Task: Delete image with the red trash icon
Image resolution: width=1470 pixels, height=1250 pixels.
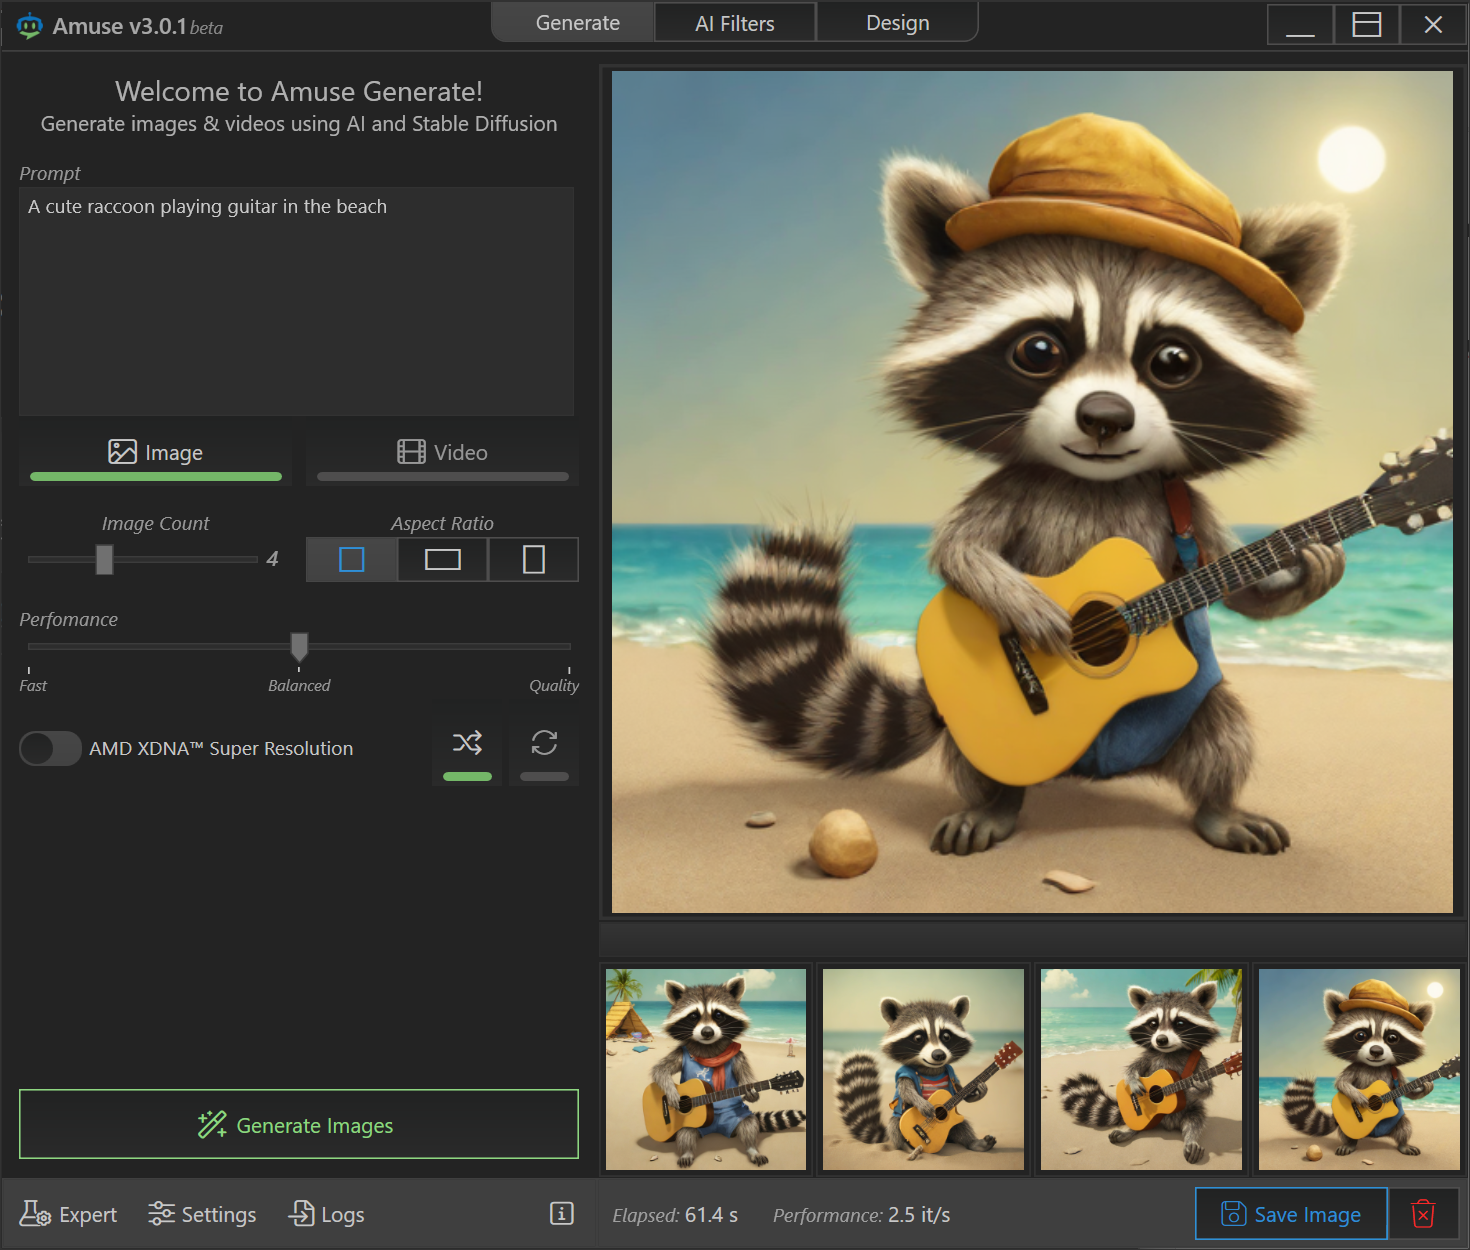Action: tap(1422, 1214)
